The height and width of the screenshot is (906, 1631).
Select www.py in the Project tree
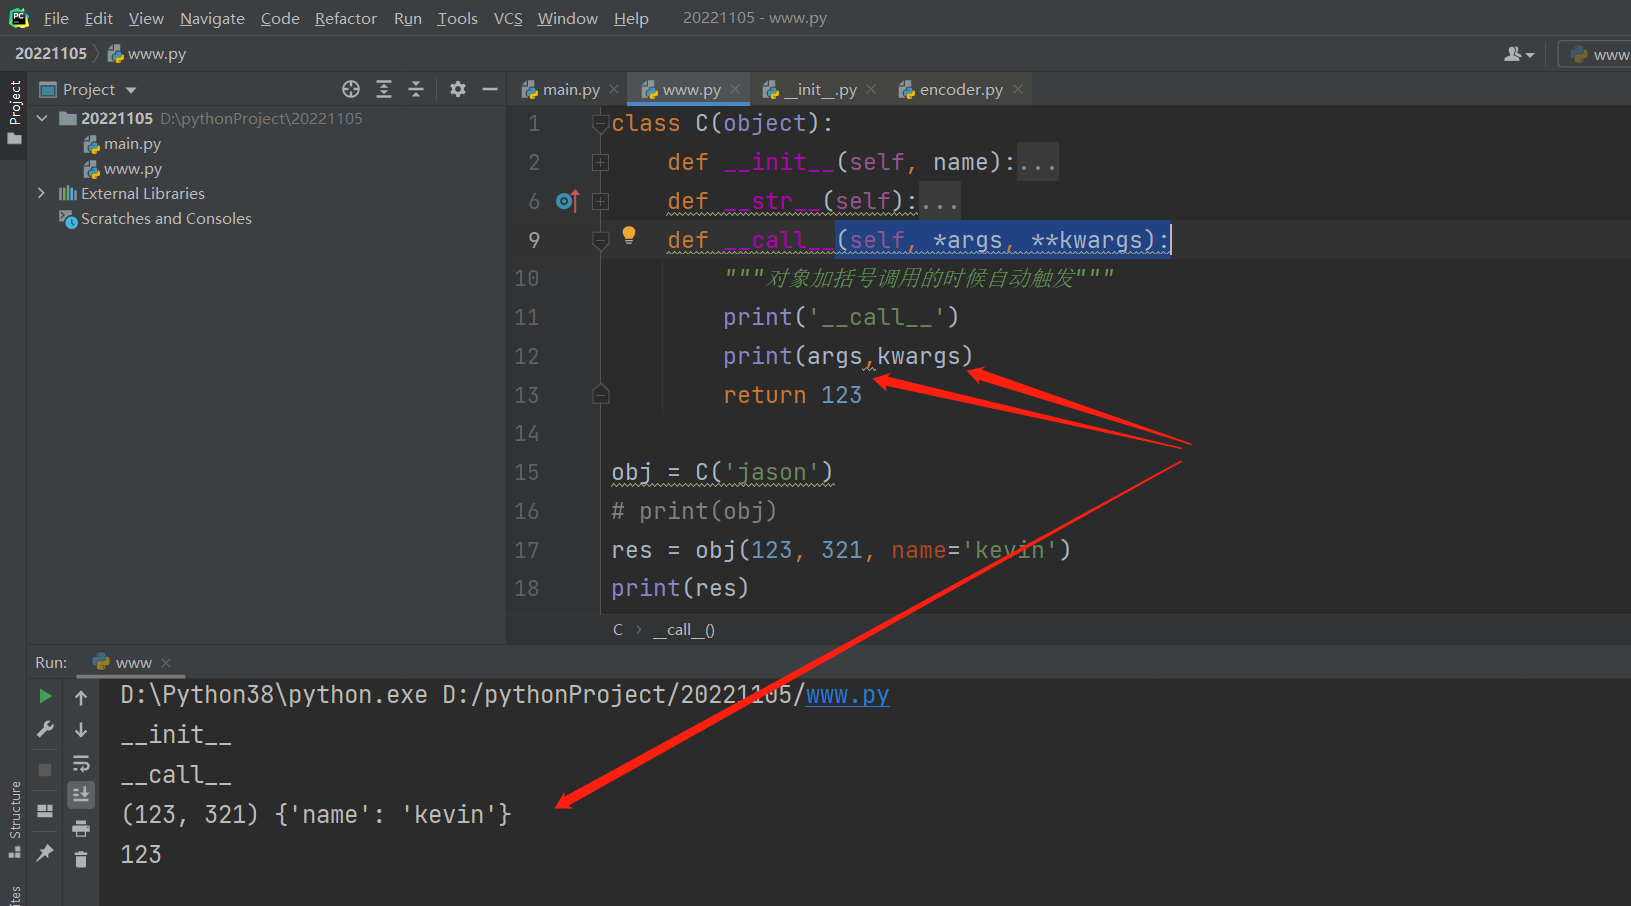[132, 169]
